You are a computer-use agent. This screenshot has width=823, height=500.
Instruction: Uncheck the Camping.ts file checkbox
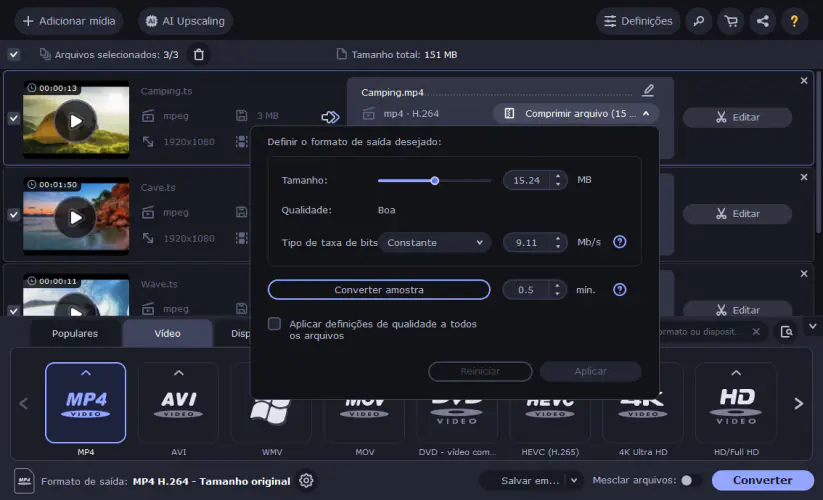tap(13, 118)
